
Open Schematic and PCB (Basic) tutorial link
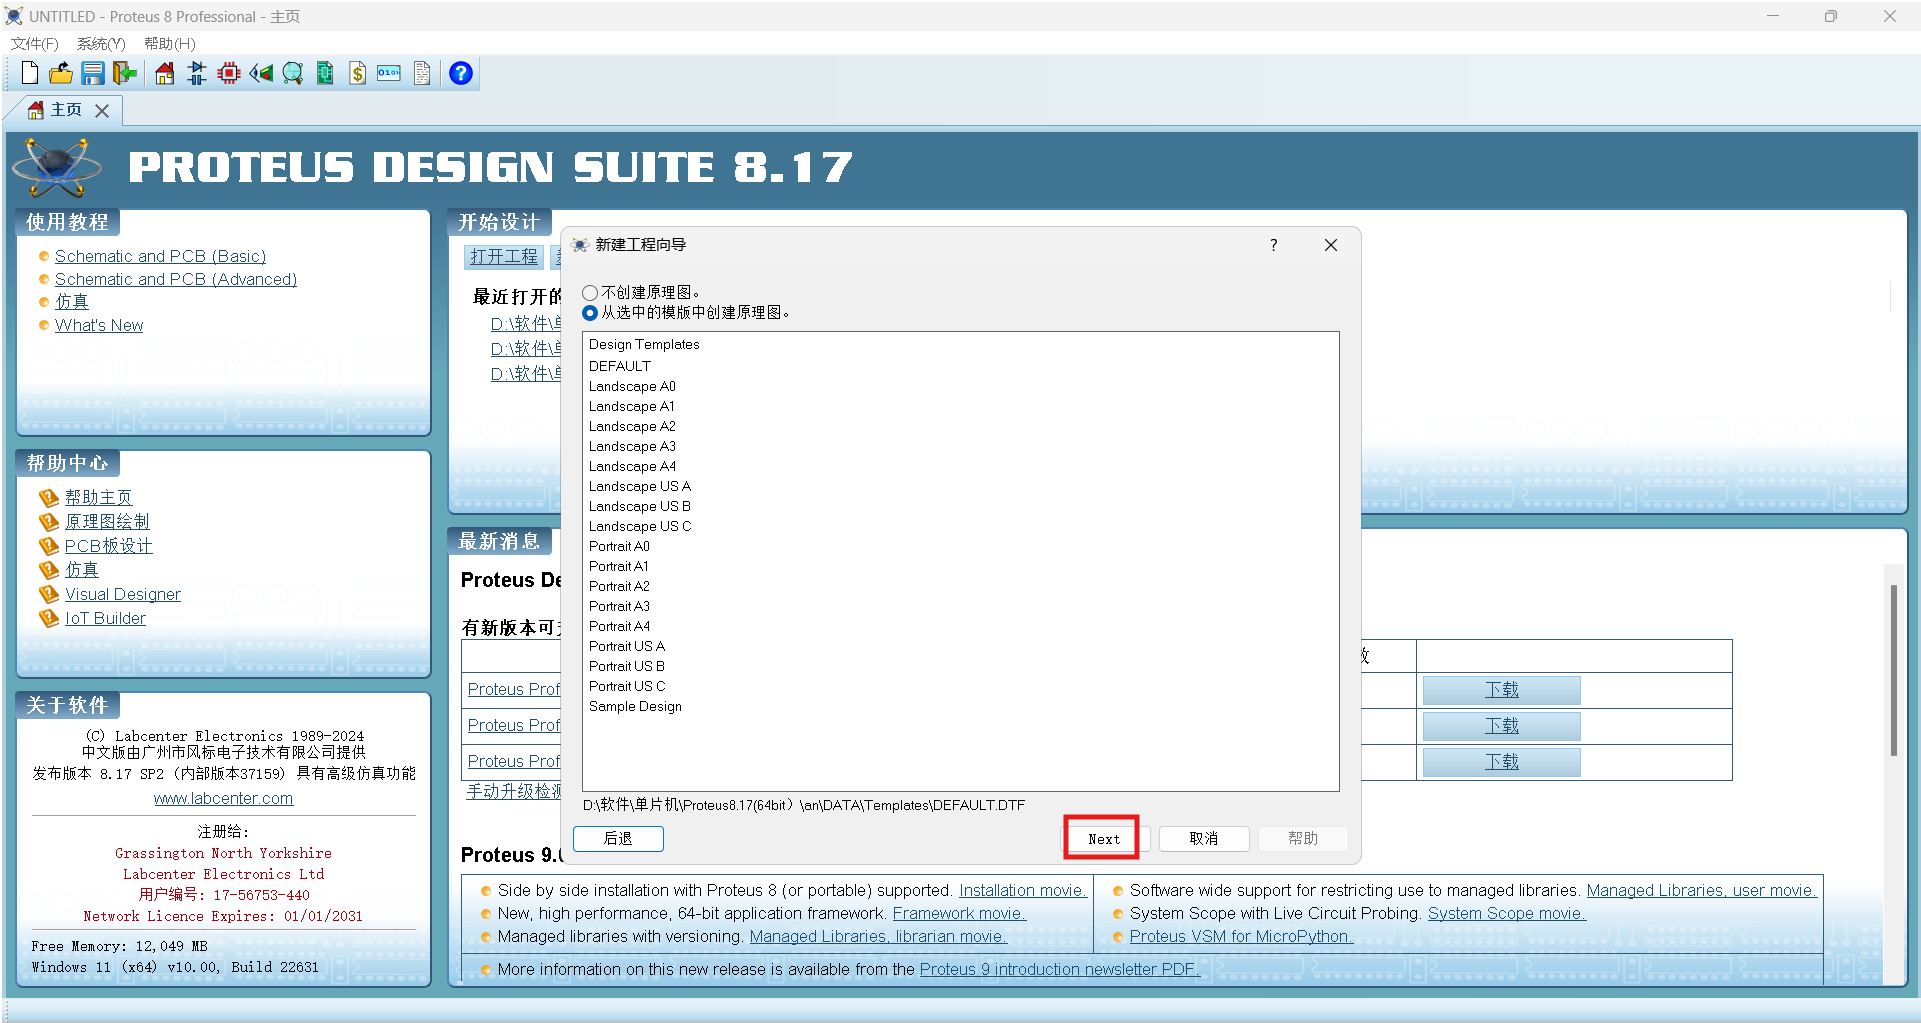160,256
